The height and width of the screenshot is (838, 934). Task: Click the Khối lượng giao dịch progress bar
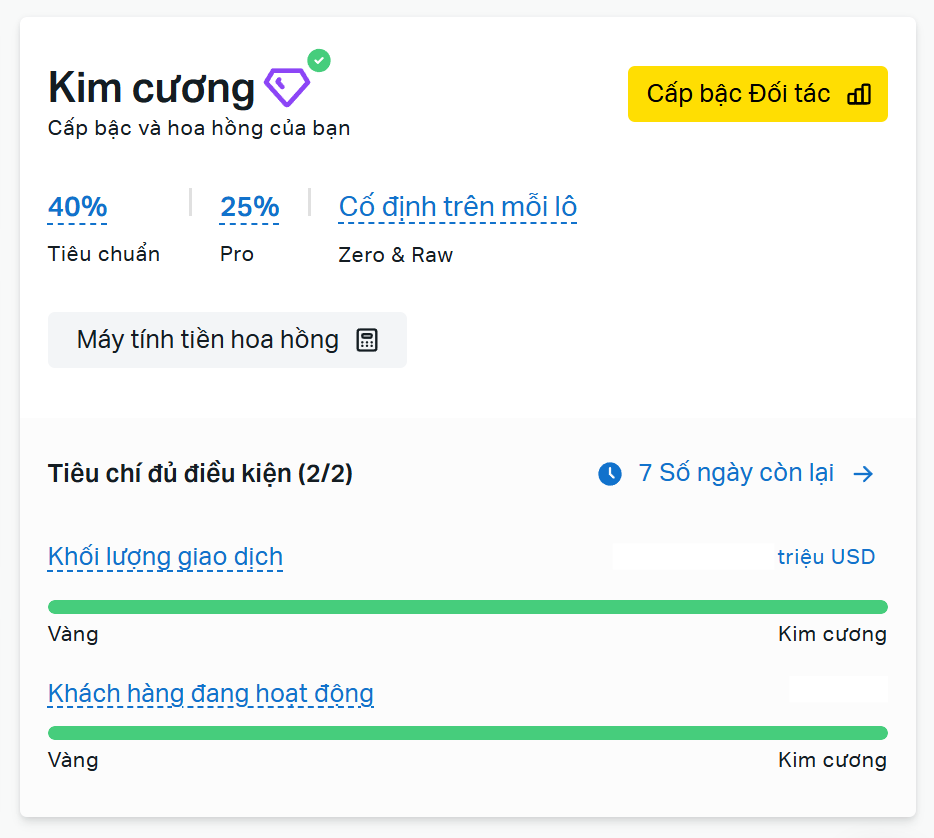pyautogui.click(x=467, y=607)
